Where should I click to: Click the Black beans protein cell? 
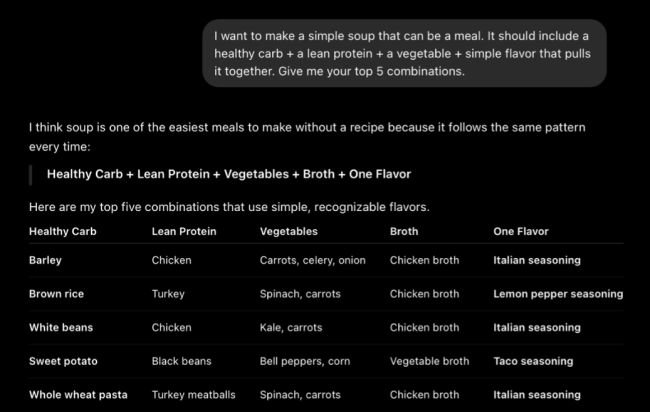point(182,361)
